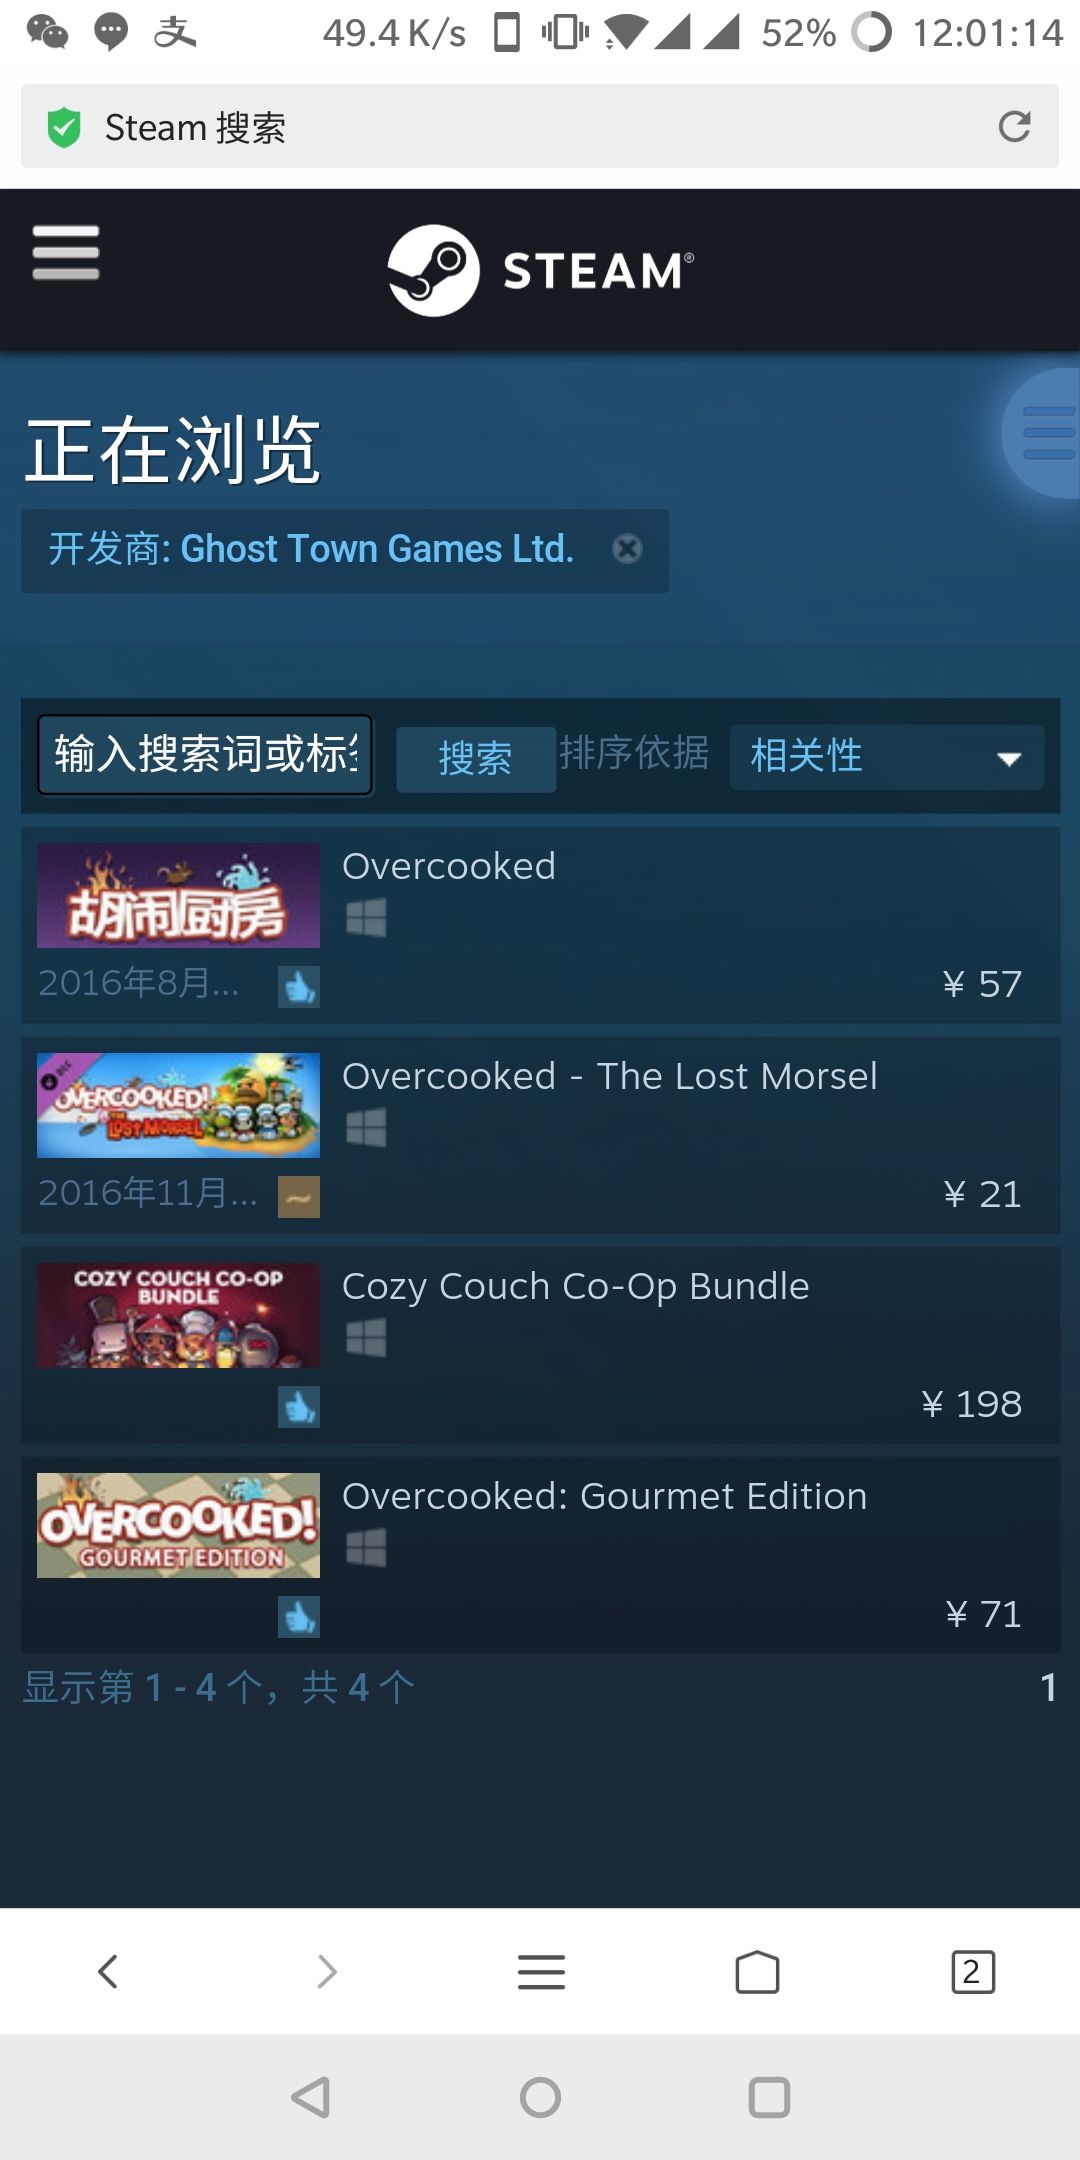Open the browser menu in bottom toolbar

pyautogui.click(x=541, y=1972)
